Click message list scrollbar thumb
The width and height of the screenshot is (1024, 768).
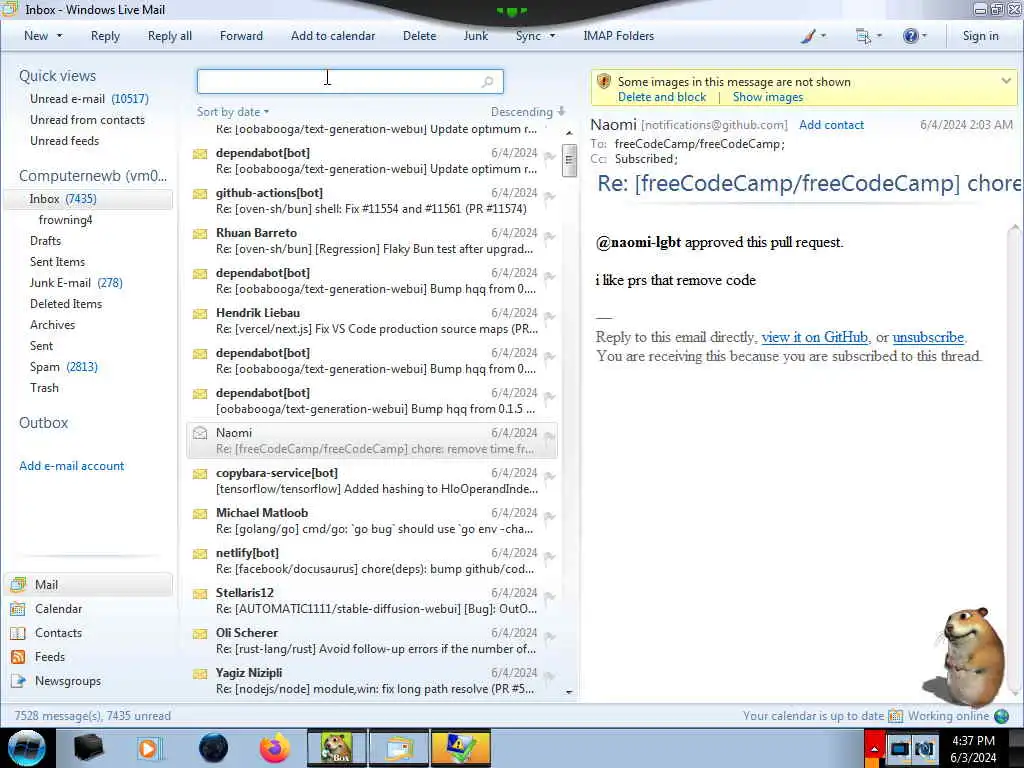(569, 160)
